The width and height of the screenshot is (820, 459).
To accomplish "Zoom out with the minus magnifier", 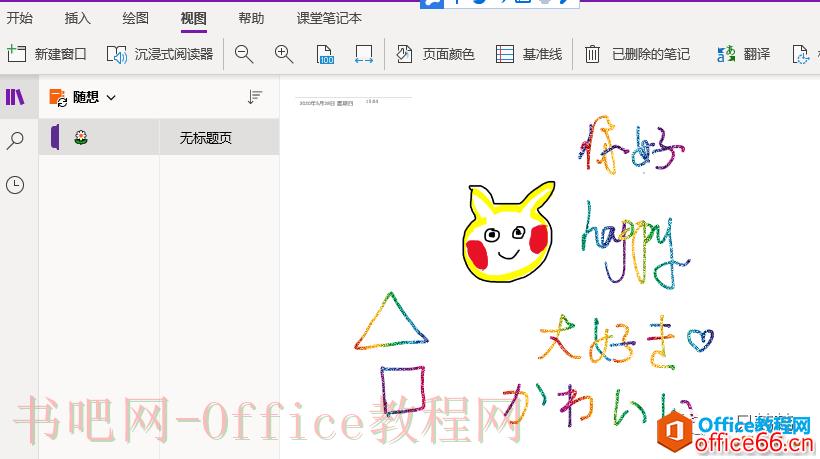I will (244, 54).
